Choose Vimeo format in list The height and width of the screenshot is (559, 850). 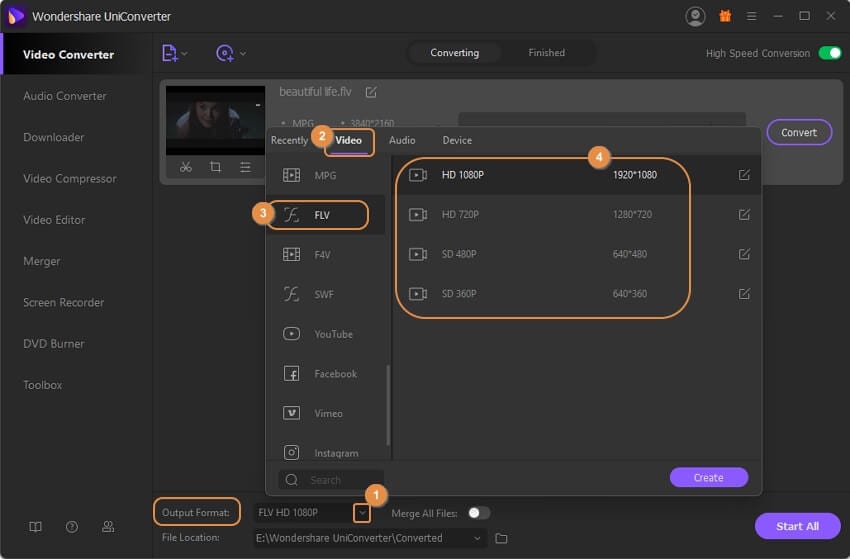click(x=325, y=413)
